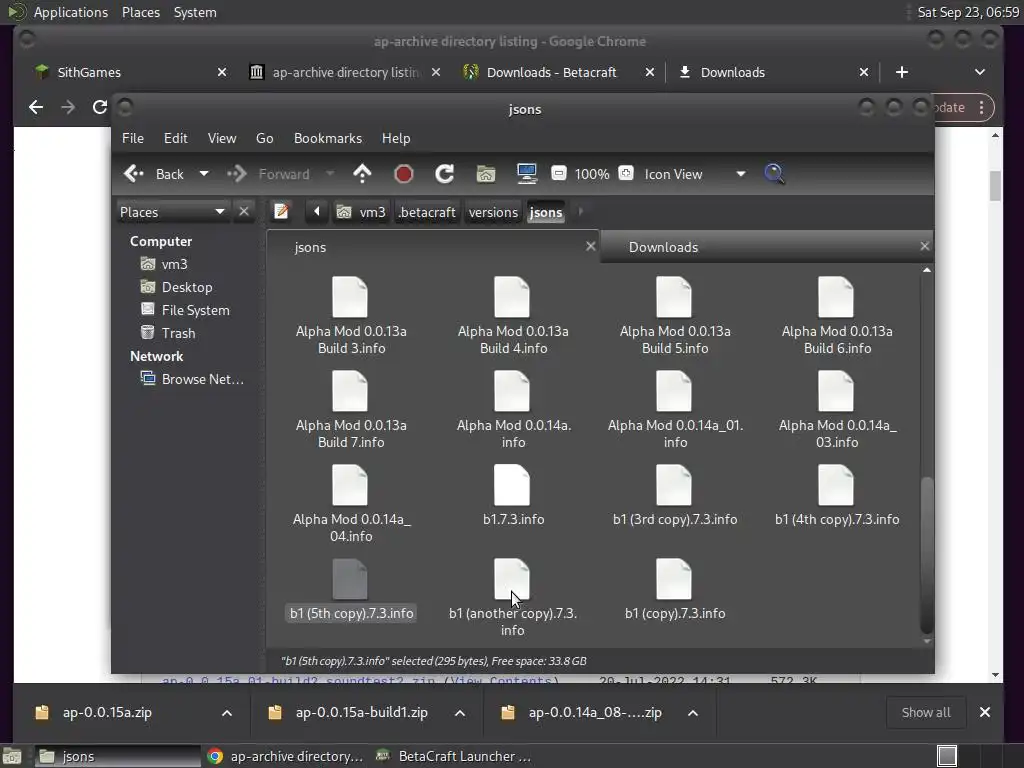
Task: Open the Bookmarks menu
Action: [x=328, y=138]
